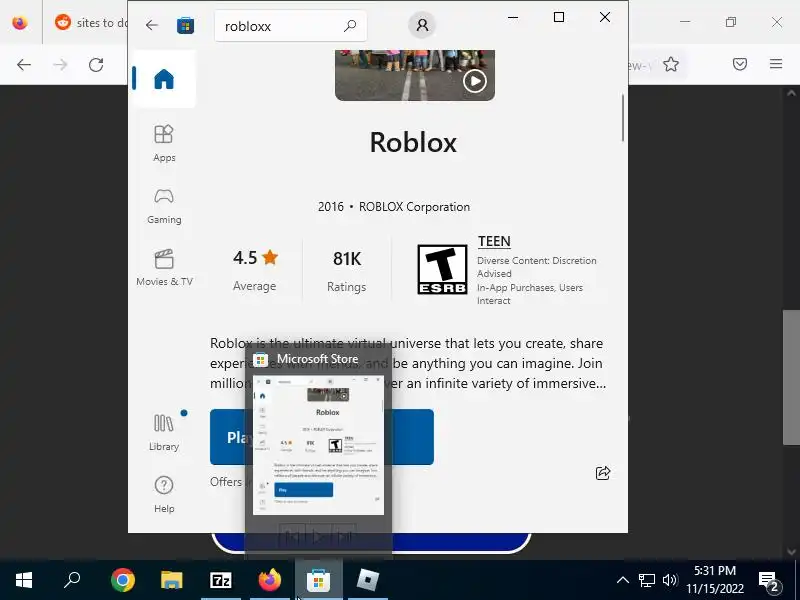Open the Movies & TV section
Viewport: 800px width, 600px height.
click(x=164, y=267)
